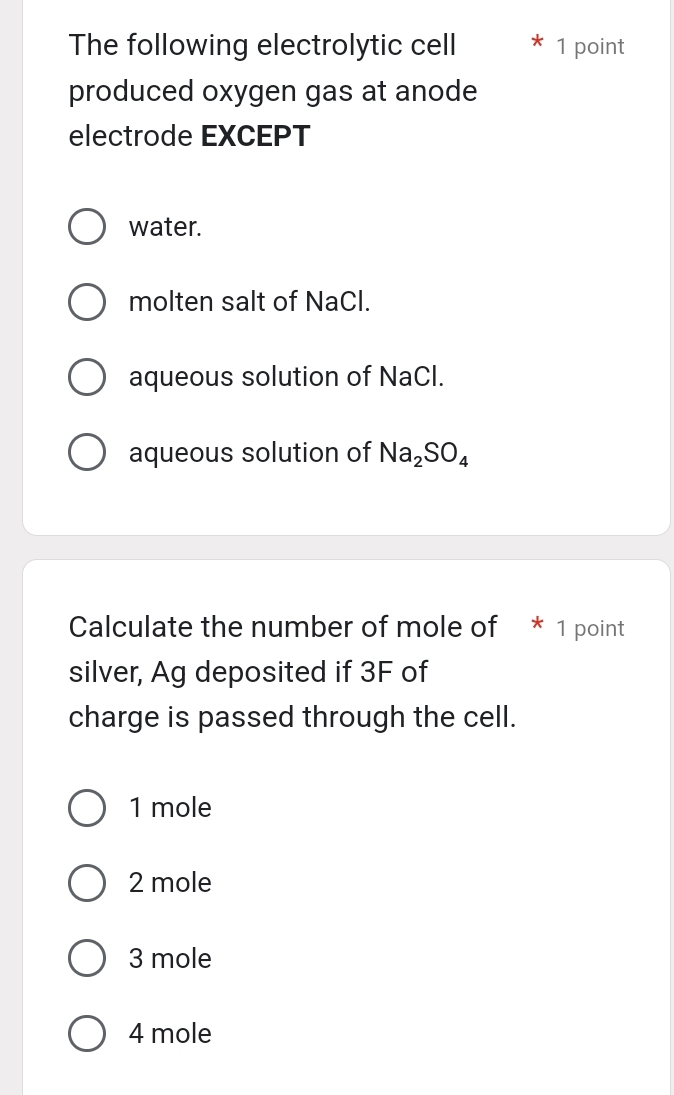Image resolution: width=674 pixels, height=1095 pixels.
Task: Select the "water." radio button
Action: click(87, 226)
